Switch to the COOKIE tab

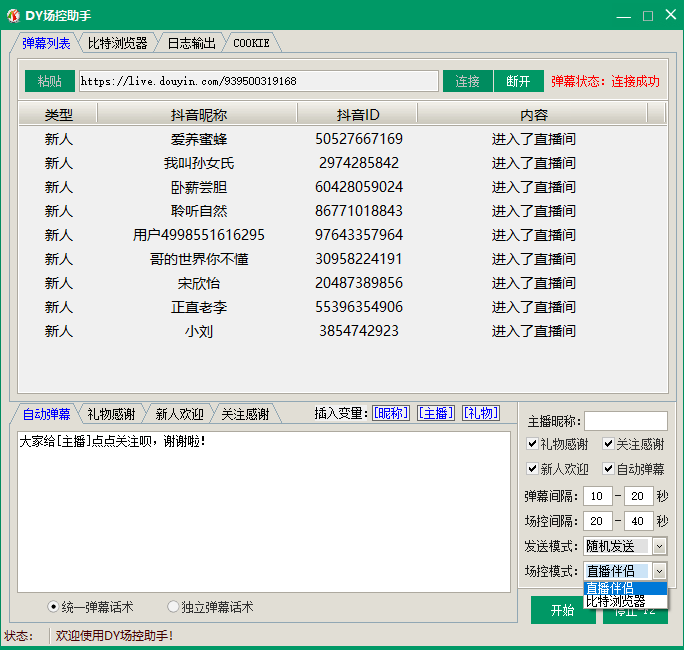click(x=251, y=43)
